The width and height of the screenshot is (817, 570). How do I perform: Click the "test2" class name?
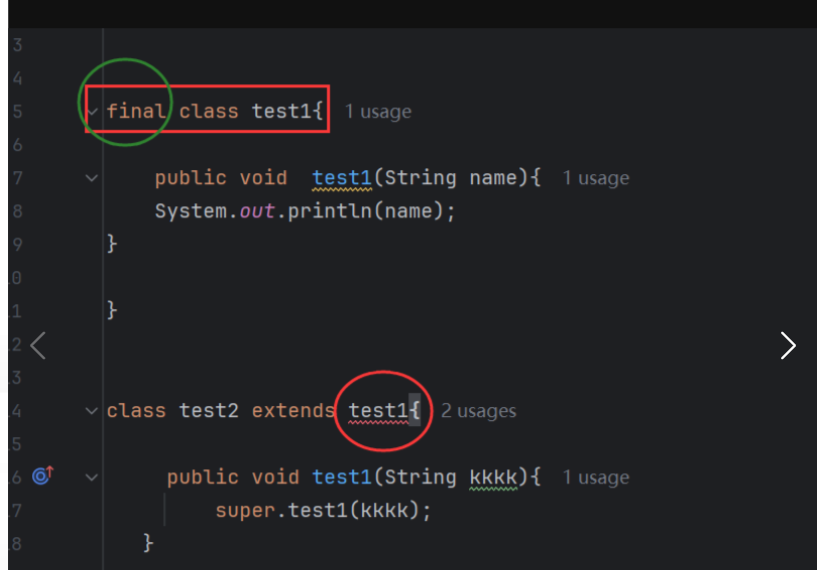(209, 410)
